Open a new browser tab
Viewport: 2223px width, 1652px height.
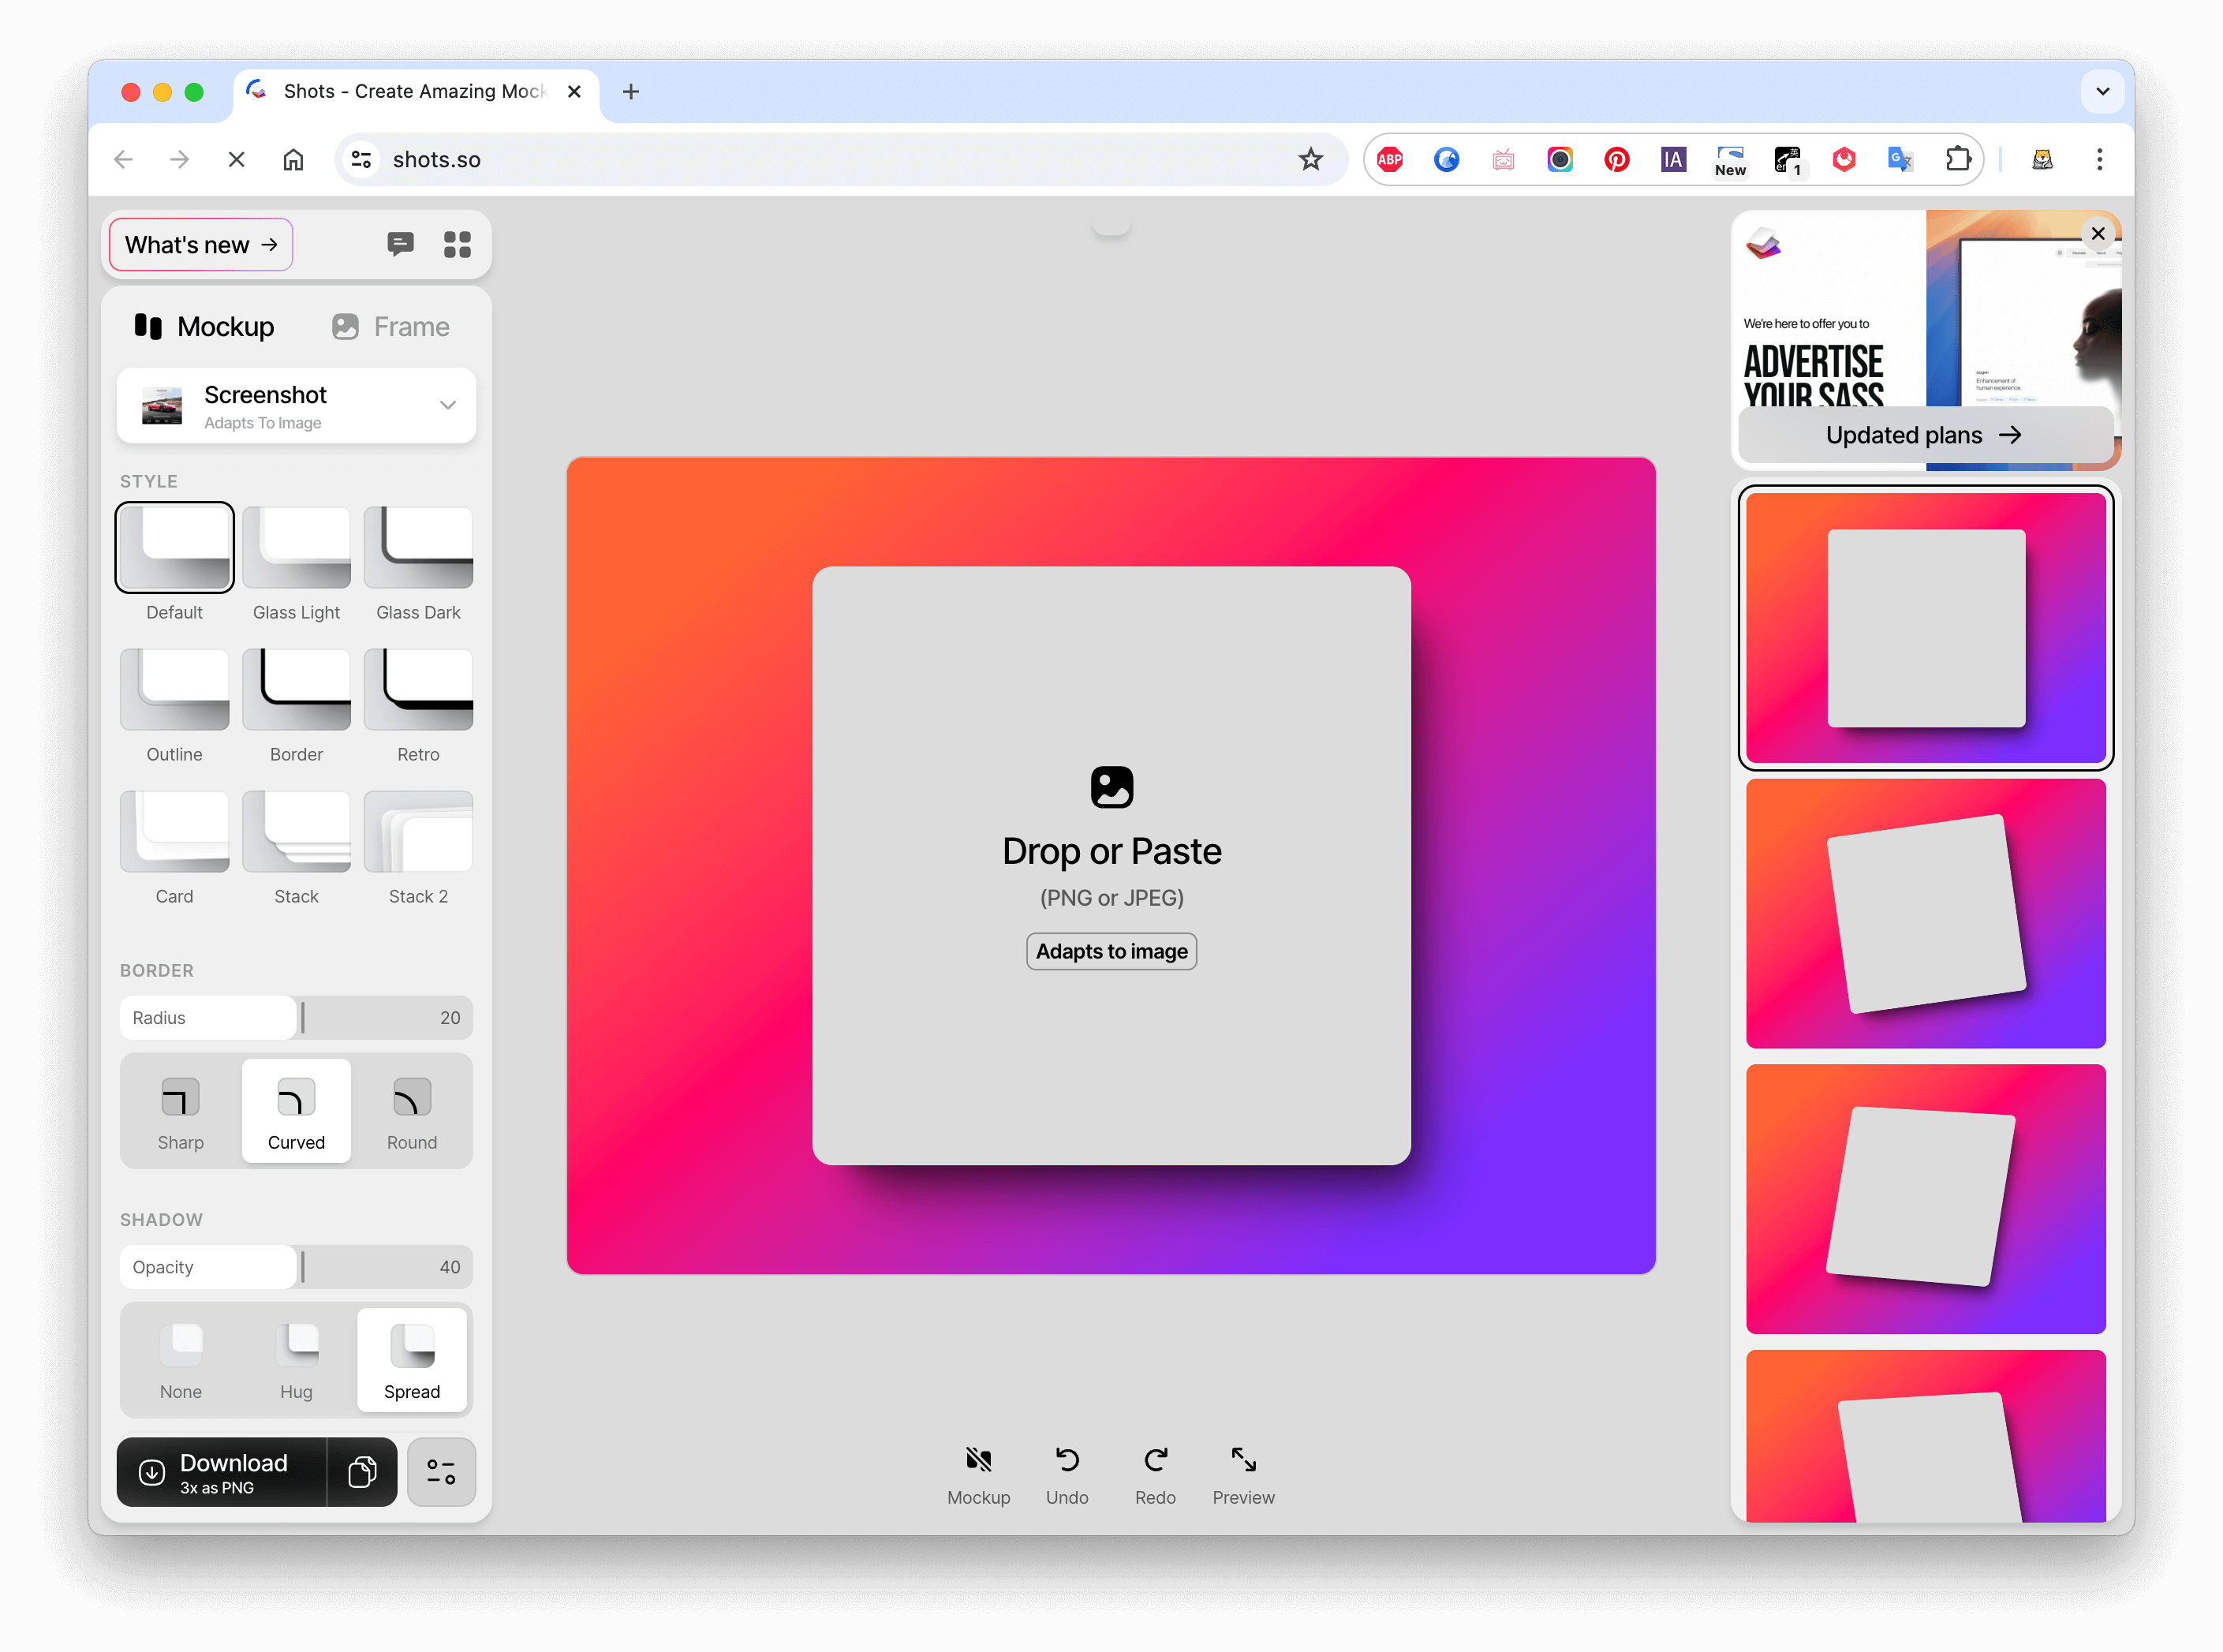pos(631,92)
